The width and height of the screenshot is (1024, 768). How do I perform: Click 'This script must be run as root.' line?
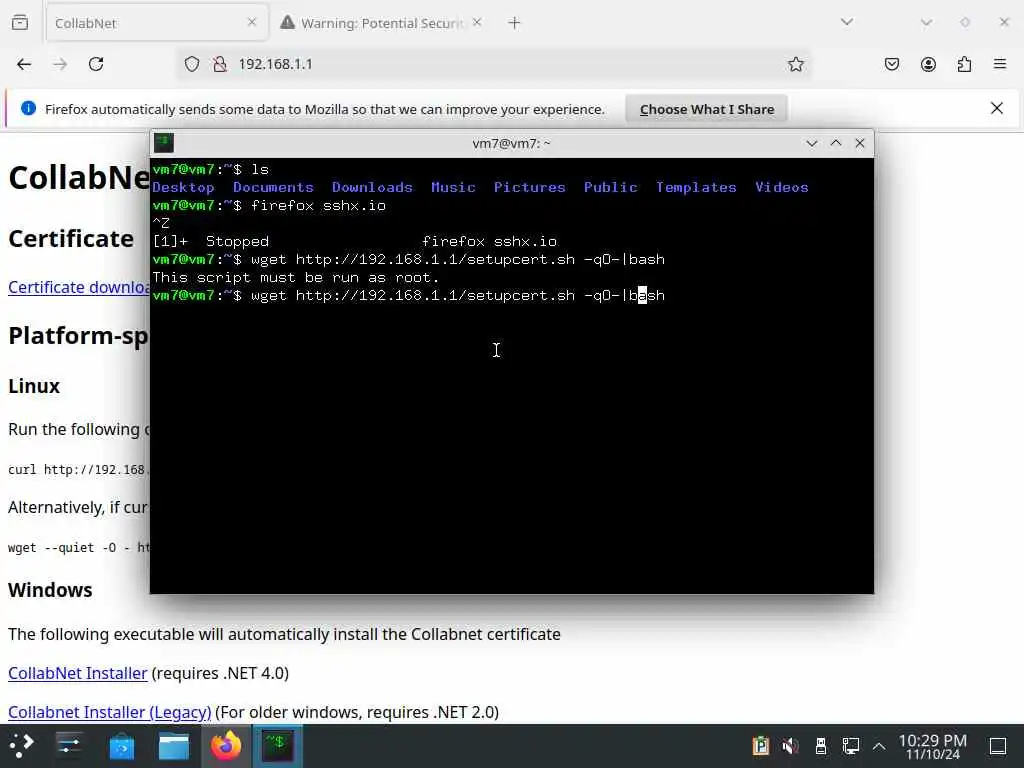pyautogui.click(x=296, y=278)
